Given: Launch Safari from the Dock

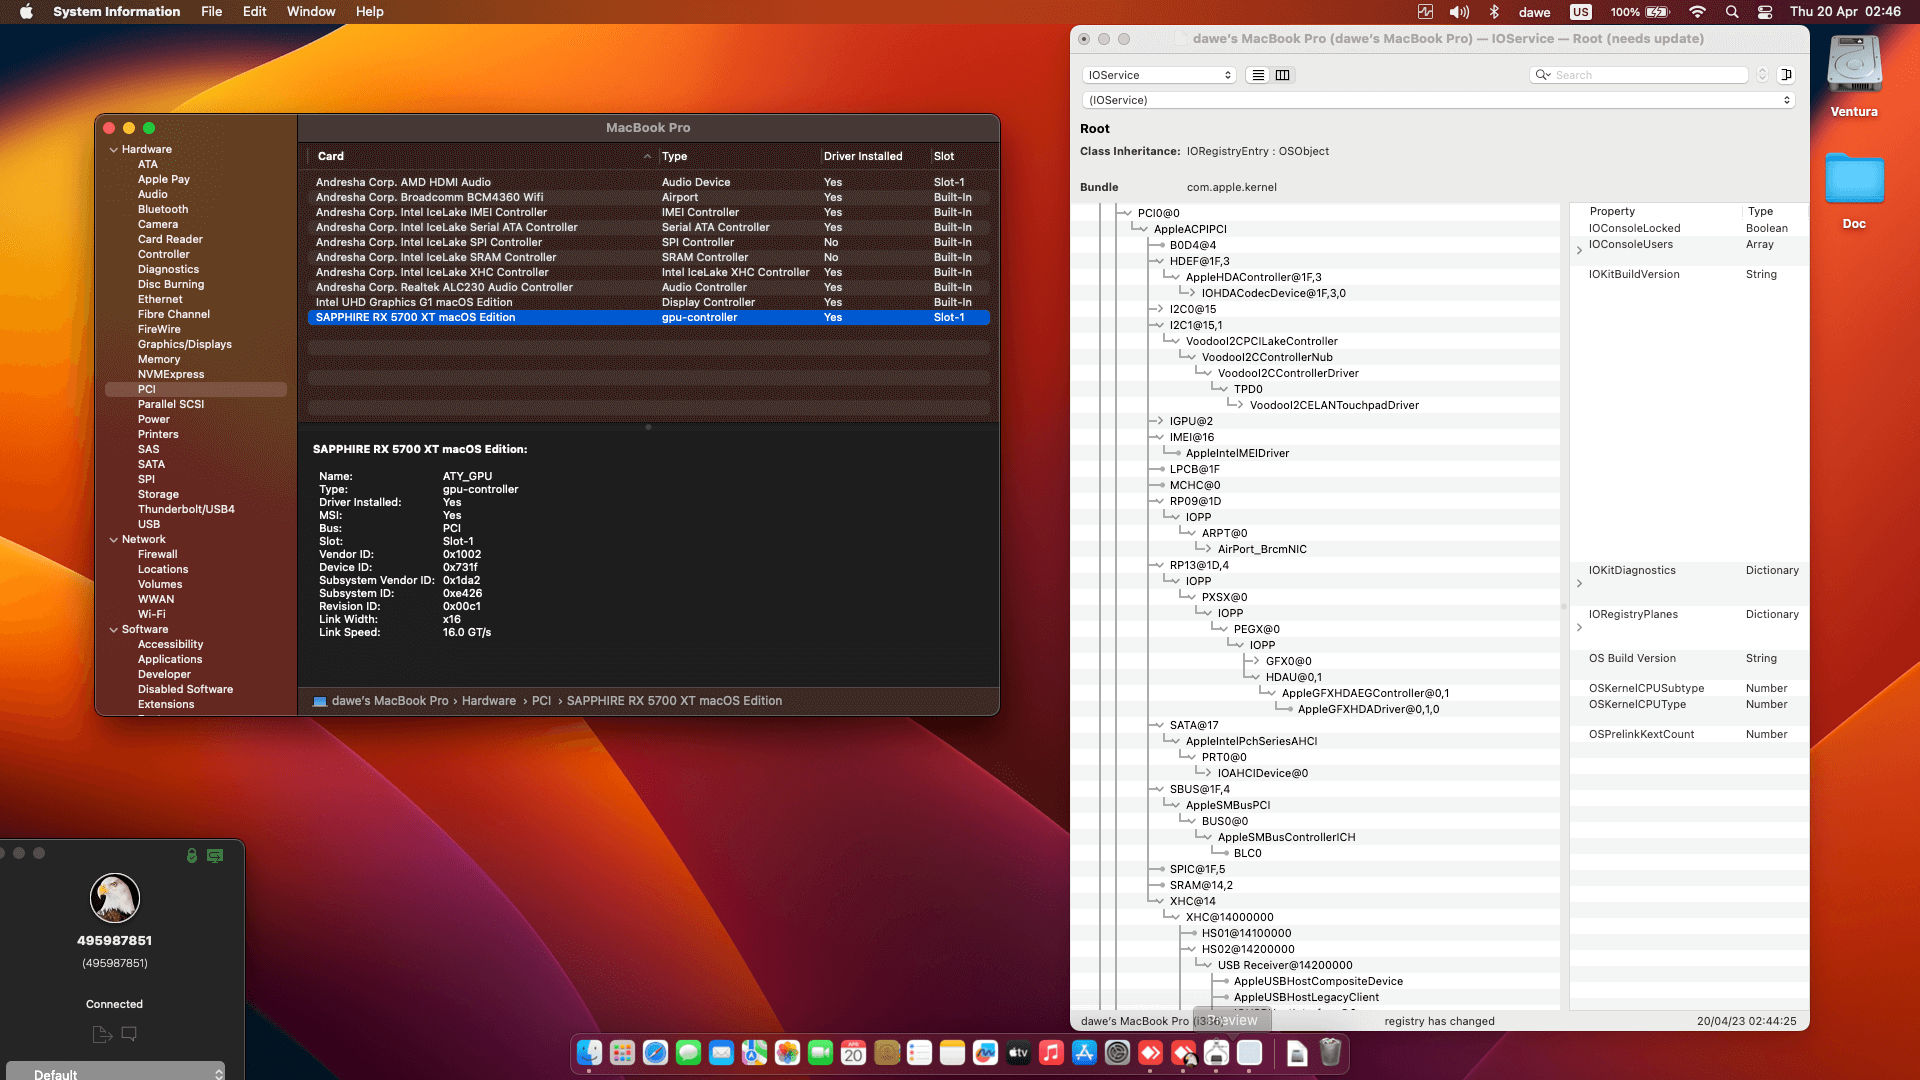Looking at the screenshot, I should tap(655, 1053).
